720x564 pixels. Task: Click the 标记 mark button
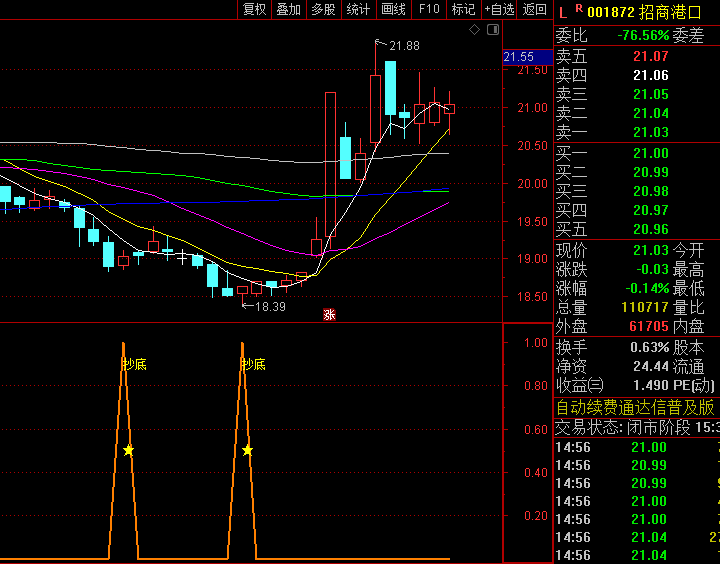[464, 9]
